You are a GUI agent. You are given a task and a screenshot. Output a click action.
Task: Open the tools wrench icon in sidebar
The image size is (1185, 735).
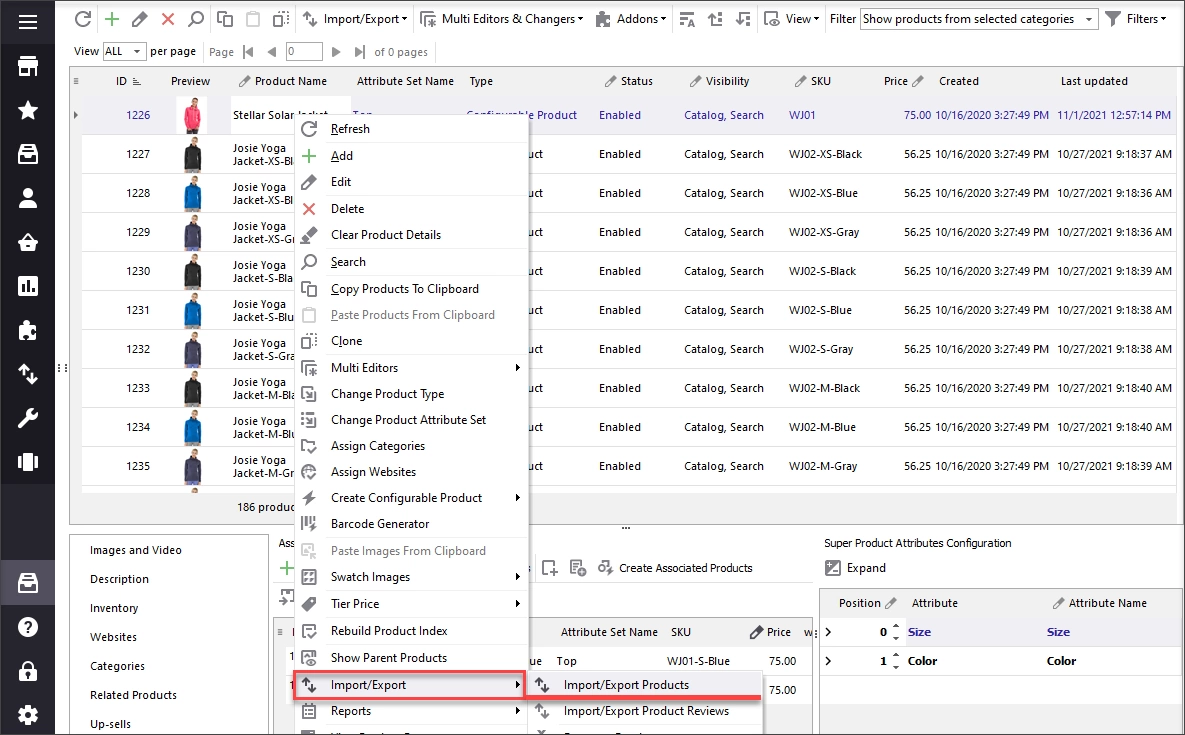tap(28, 418)
